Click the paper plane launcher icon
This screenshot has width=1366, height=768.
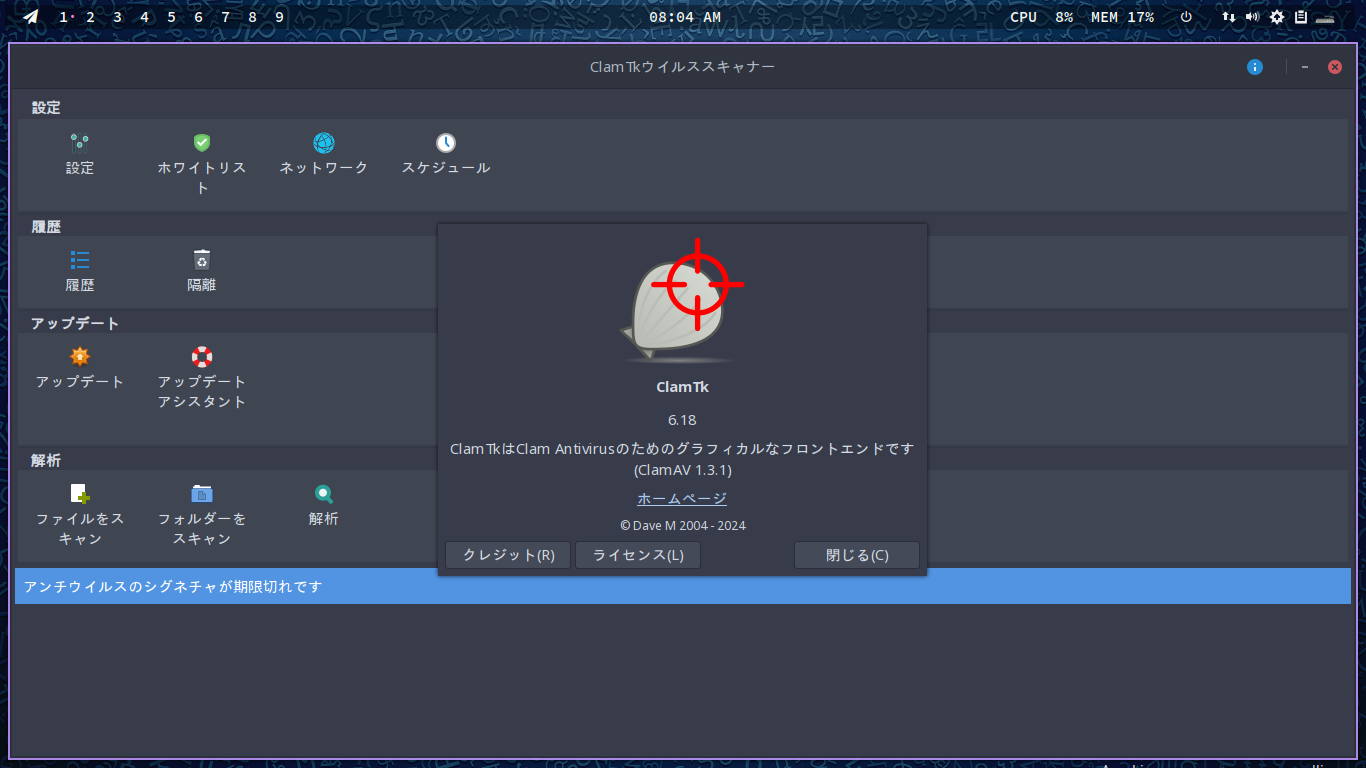(31, 17)
